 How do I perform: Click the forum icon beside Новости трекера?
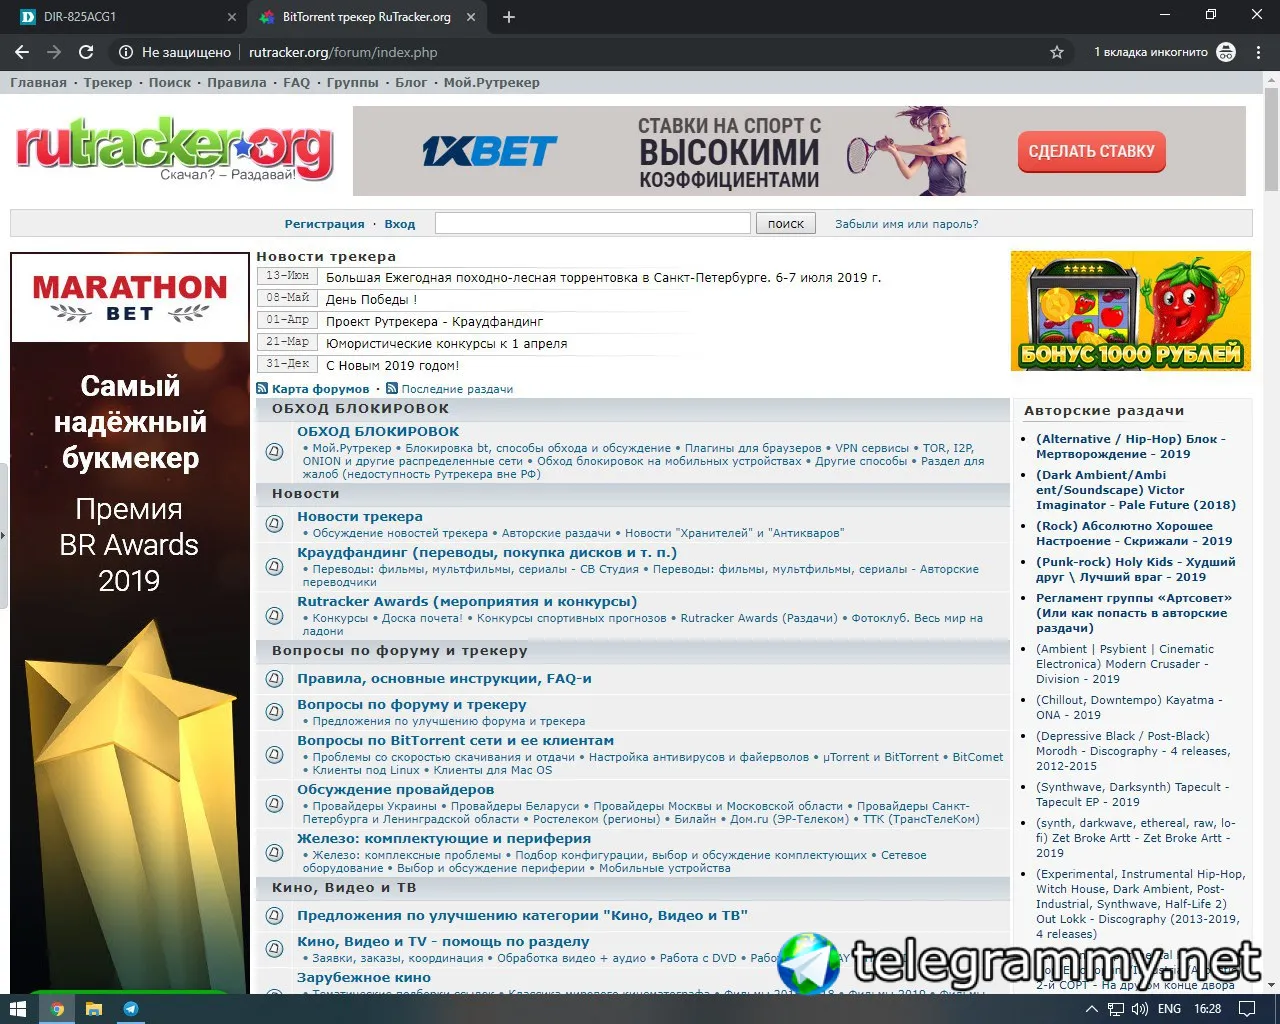[274, 524]
